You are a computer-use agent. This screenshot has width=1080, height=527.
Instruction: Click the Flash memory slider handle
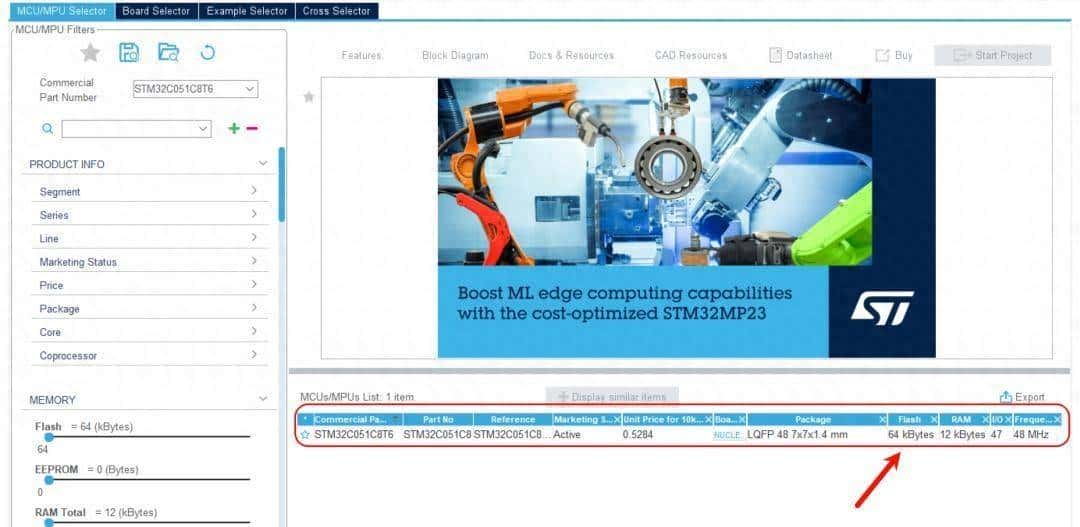click(x=48, y=437)
